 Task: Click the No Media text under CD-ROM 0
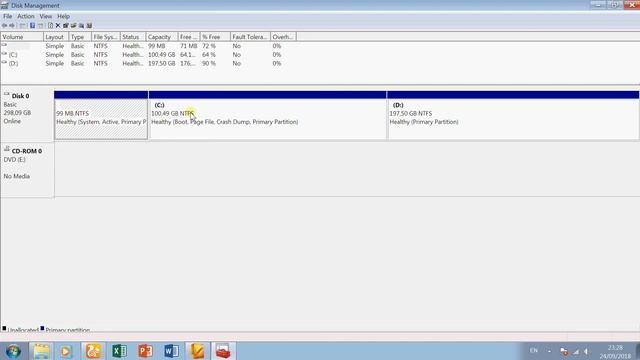(17, 176)
